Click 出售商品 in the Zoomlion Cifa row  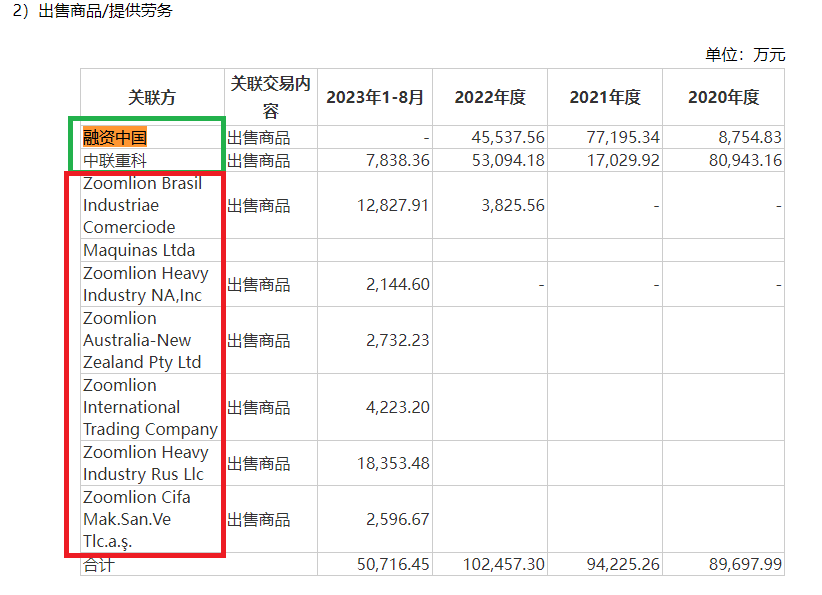tap(258, 520)
